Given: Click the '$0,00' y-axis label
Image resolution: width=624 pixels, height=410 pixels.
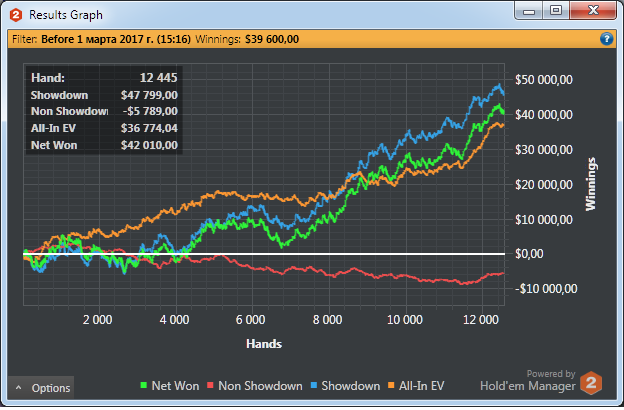Looking at the screenshot, I should [529, 254].
